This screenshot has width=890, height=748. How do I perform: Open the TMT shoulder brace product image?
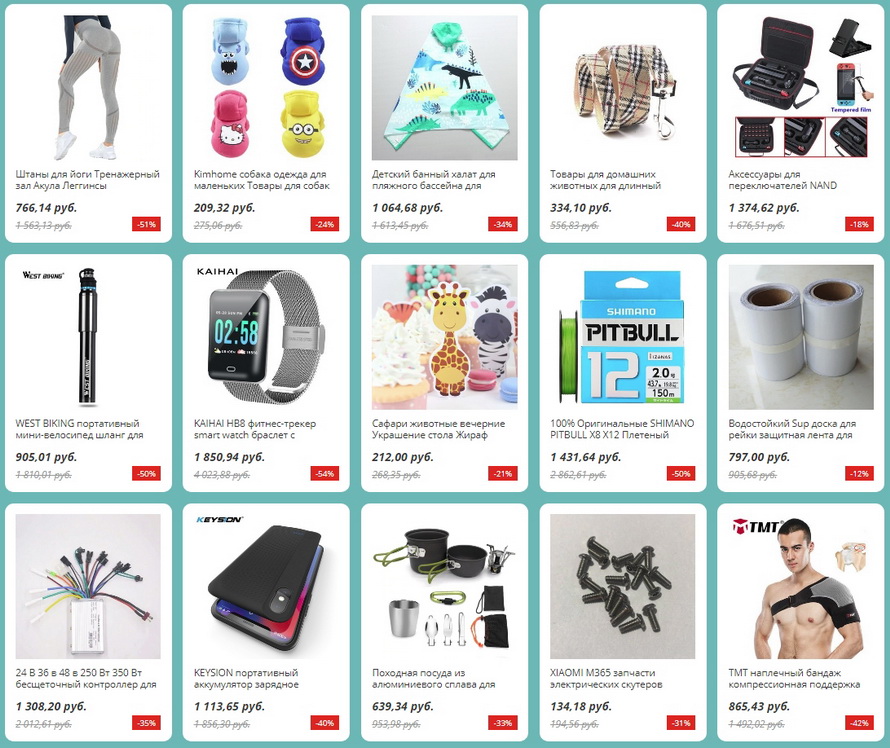coord(801,586)
